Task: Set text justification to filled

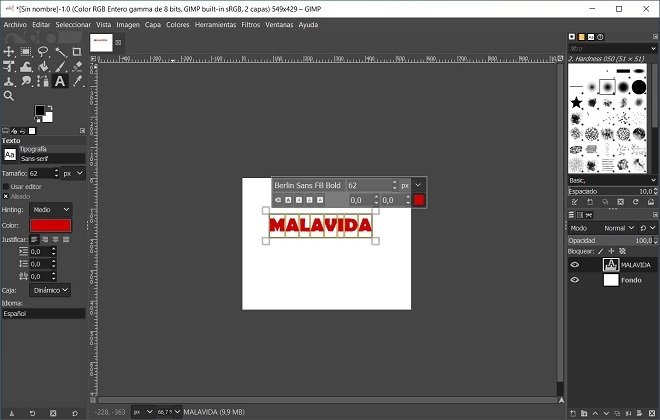Action: [66, 239]
